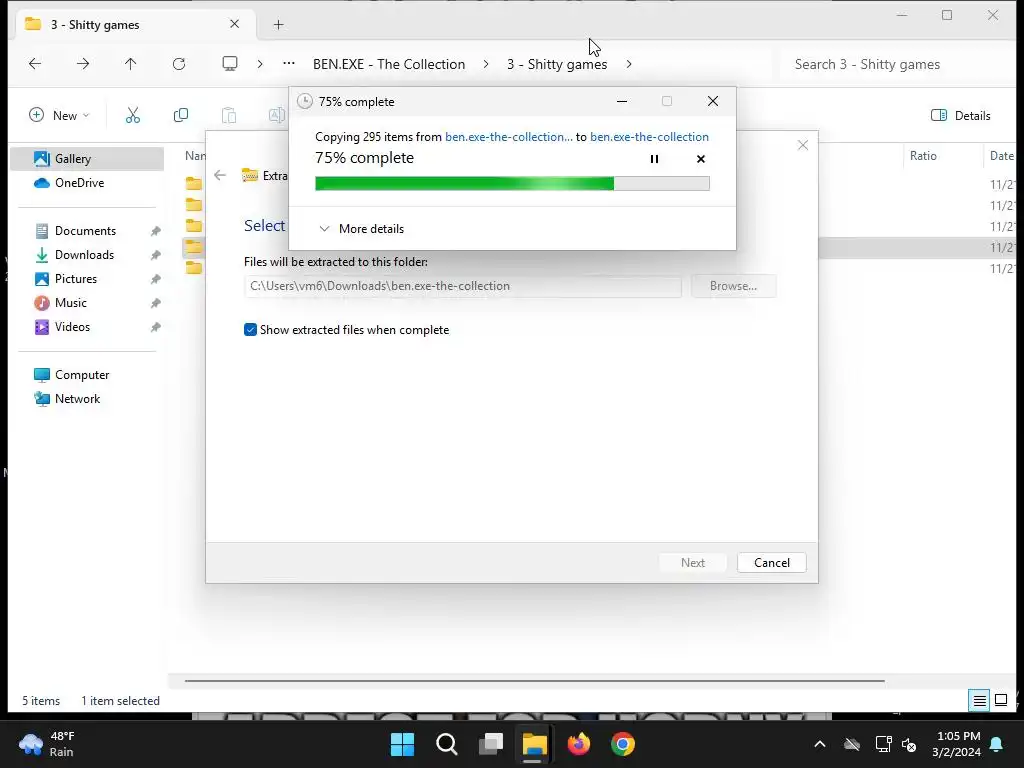Image resolution: width=1024 pixels, height=768 pixels.
Task: Click the pin icon beside Downloads
Action: [x=155, y=255]
